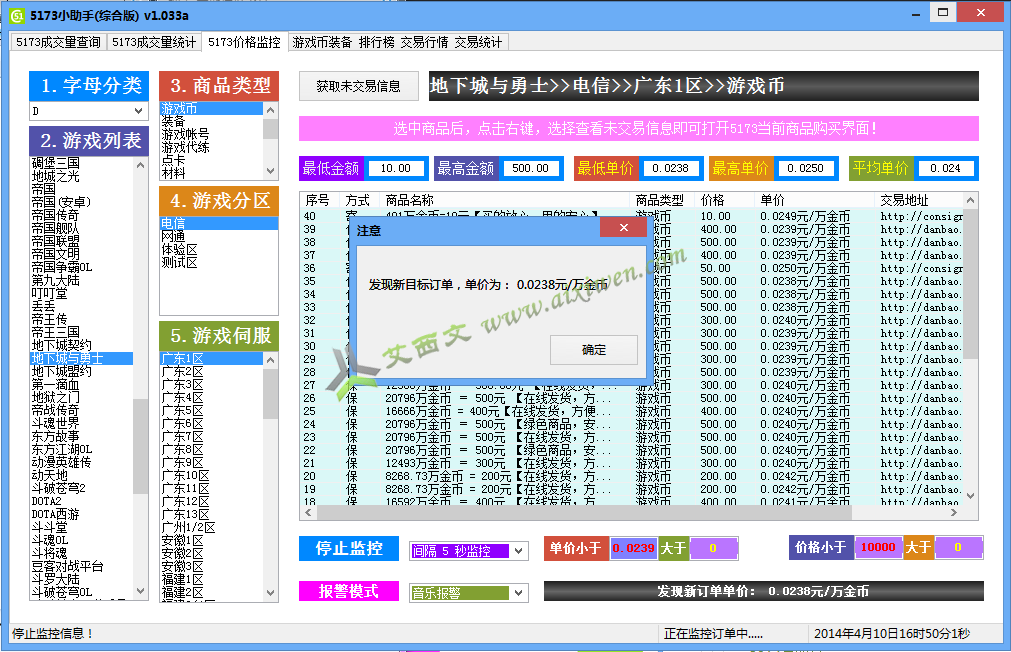Screen dimensions: 1011x652
Task: Select 点卡 in the 商品类型 list
Action: [211, 160]
